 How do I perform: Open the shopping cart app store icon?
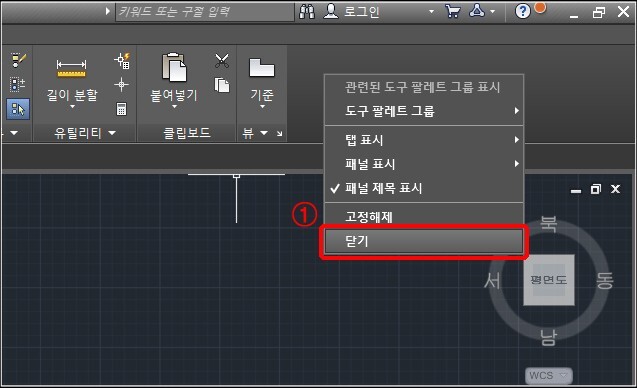click(453, 11)
